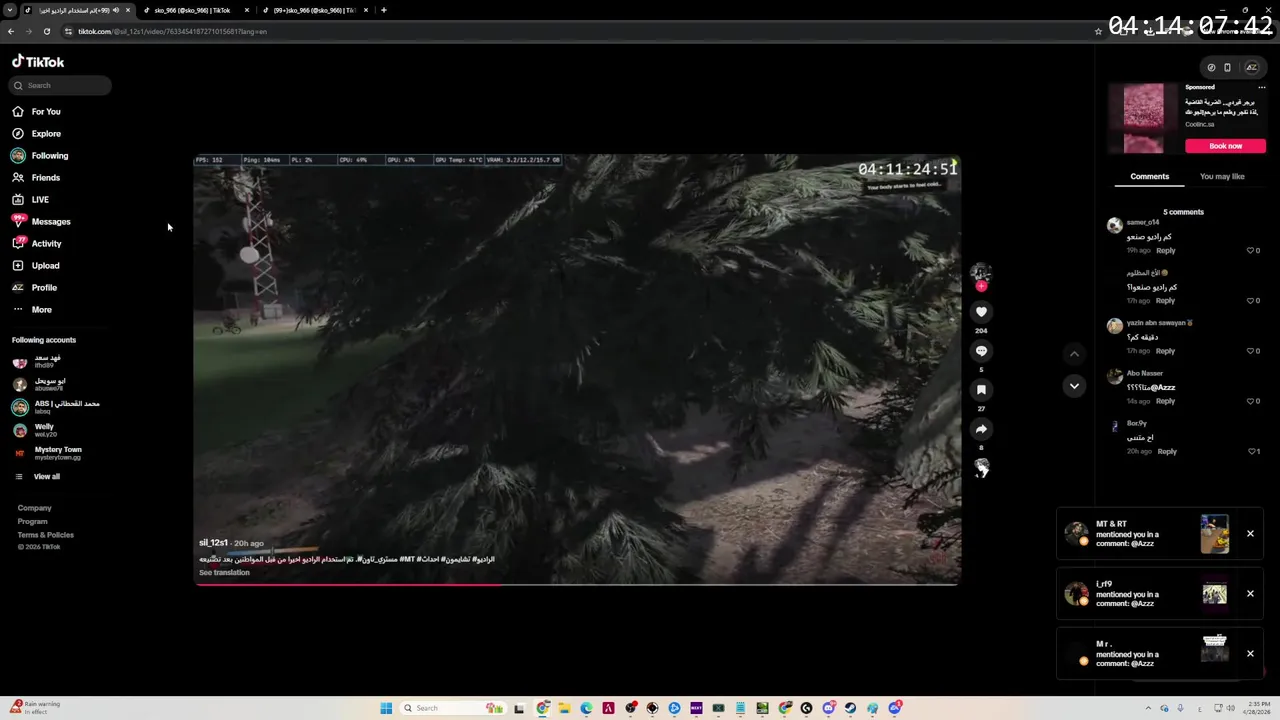1280x720 pixels.
Task: Open sil_12s1 username on the video
Action: point(213,543)
